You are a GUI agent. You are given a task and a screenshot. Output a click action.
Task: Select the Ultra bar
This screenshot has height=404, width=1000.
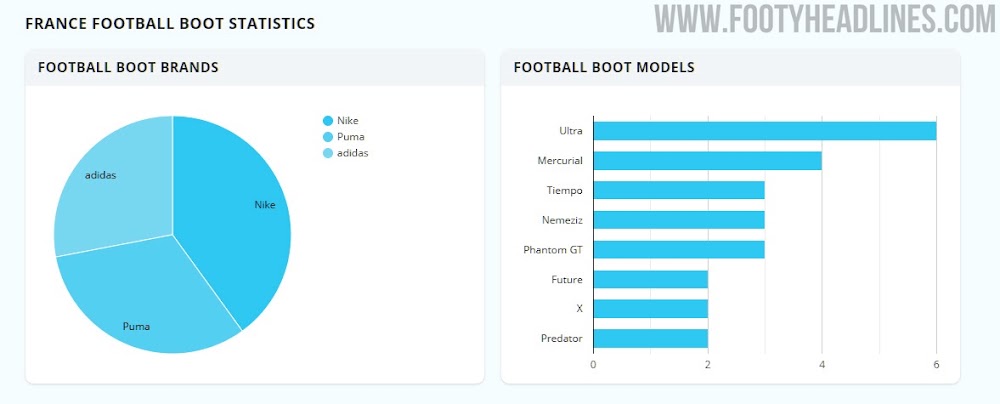pyautogui.click(x=764, y=131)
